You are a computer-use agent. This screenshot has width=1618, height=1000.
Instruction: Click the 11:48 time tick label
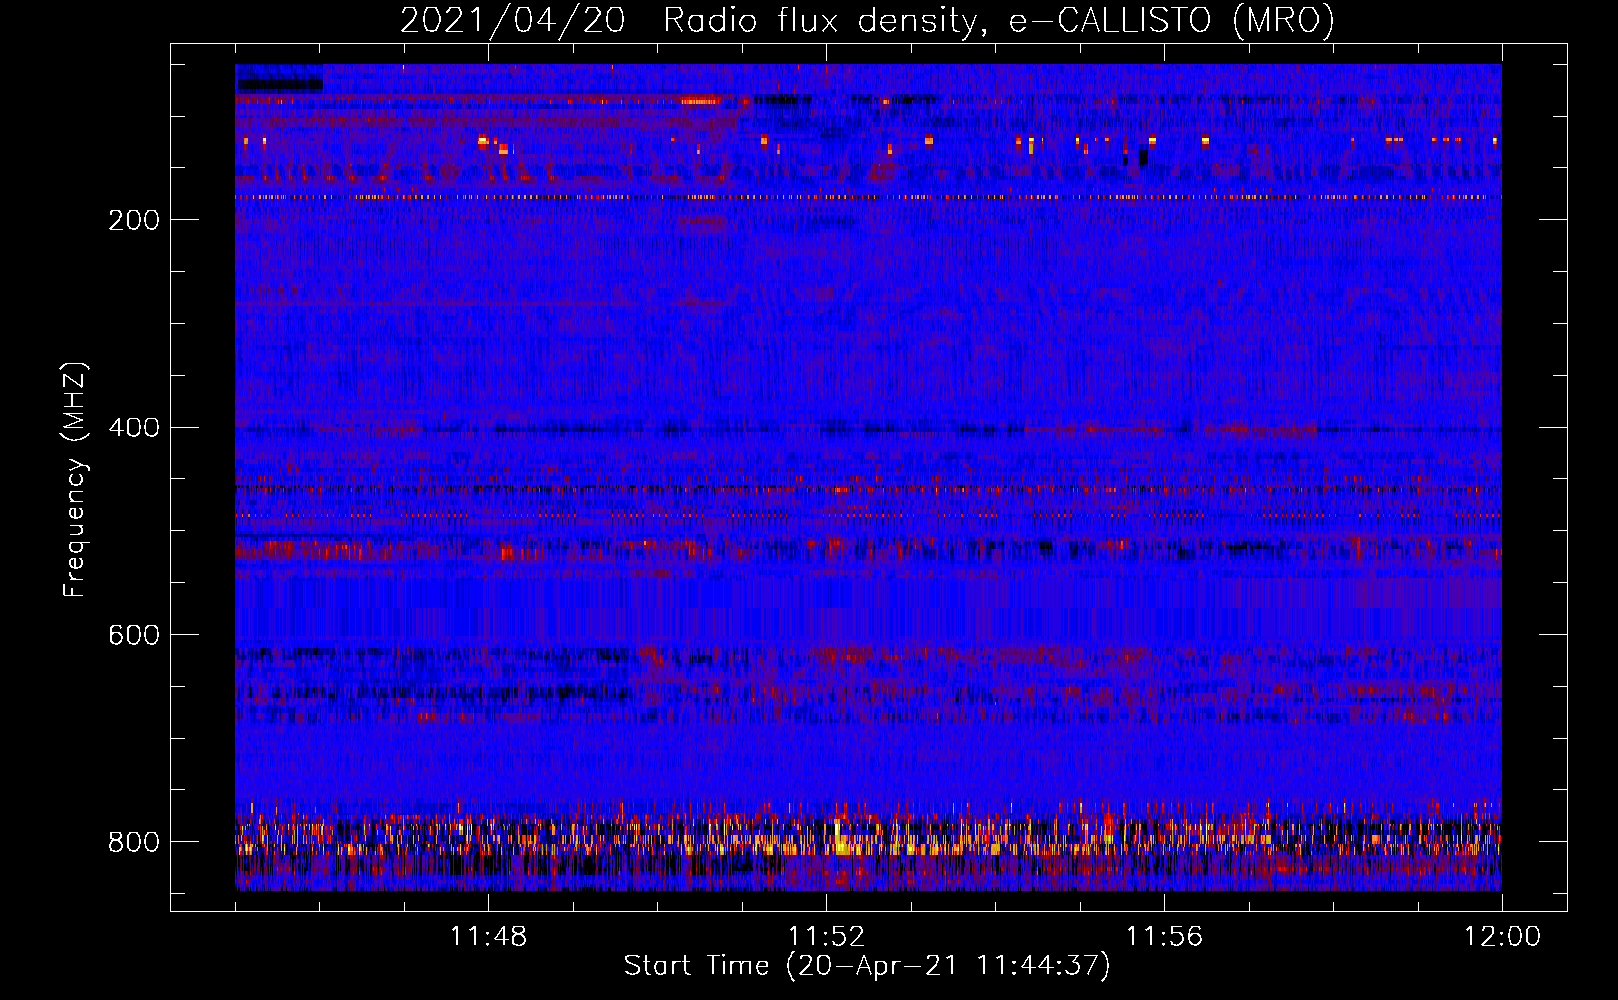pyautogui.click(x=488, y=937)
